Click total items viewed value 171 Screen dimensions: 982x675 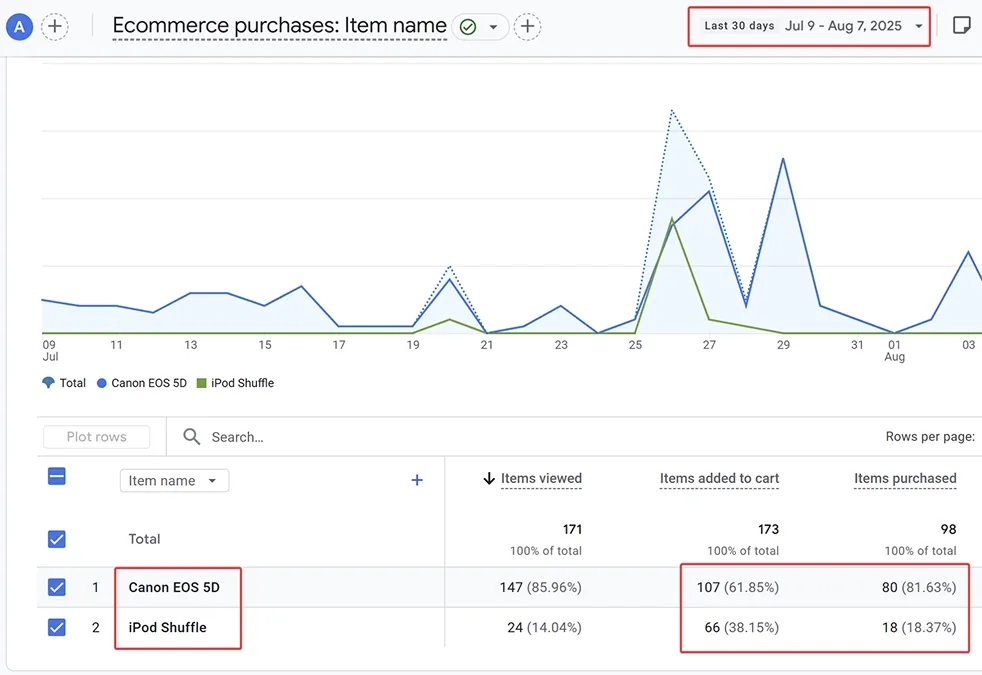(x=572, y=529)
